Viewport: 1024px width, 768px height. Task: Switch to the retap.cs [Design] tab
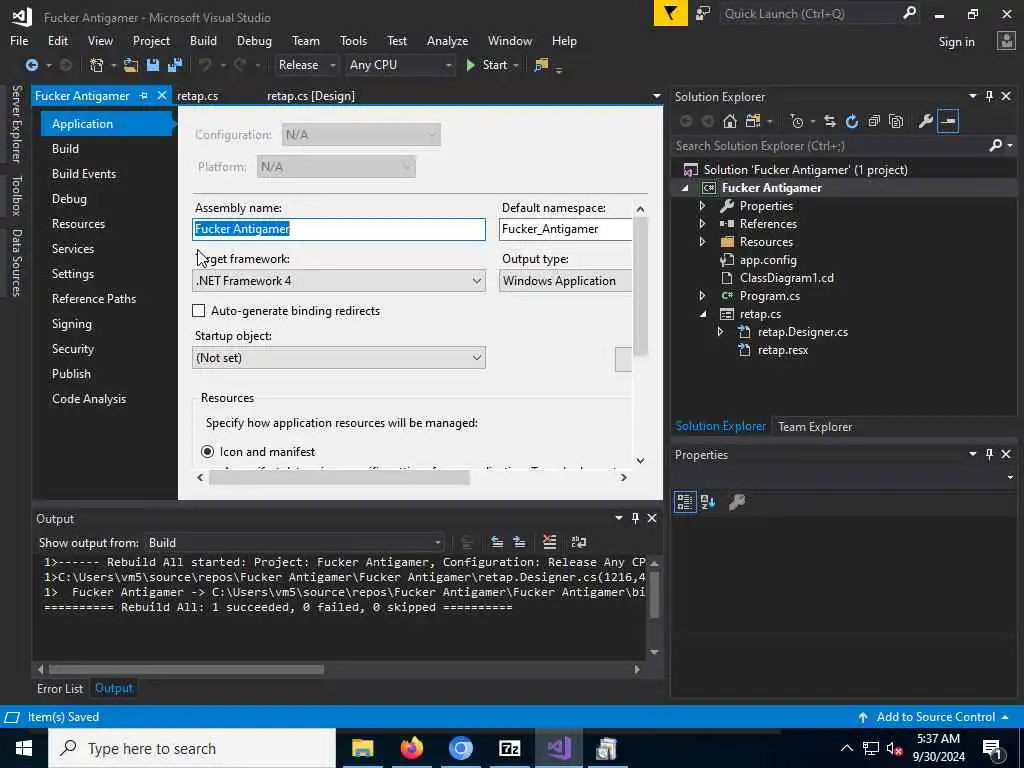(311, 96)
